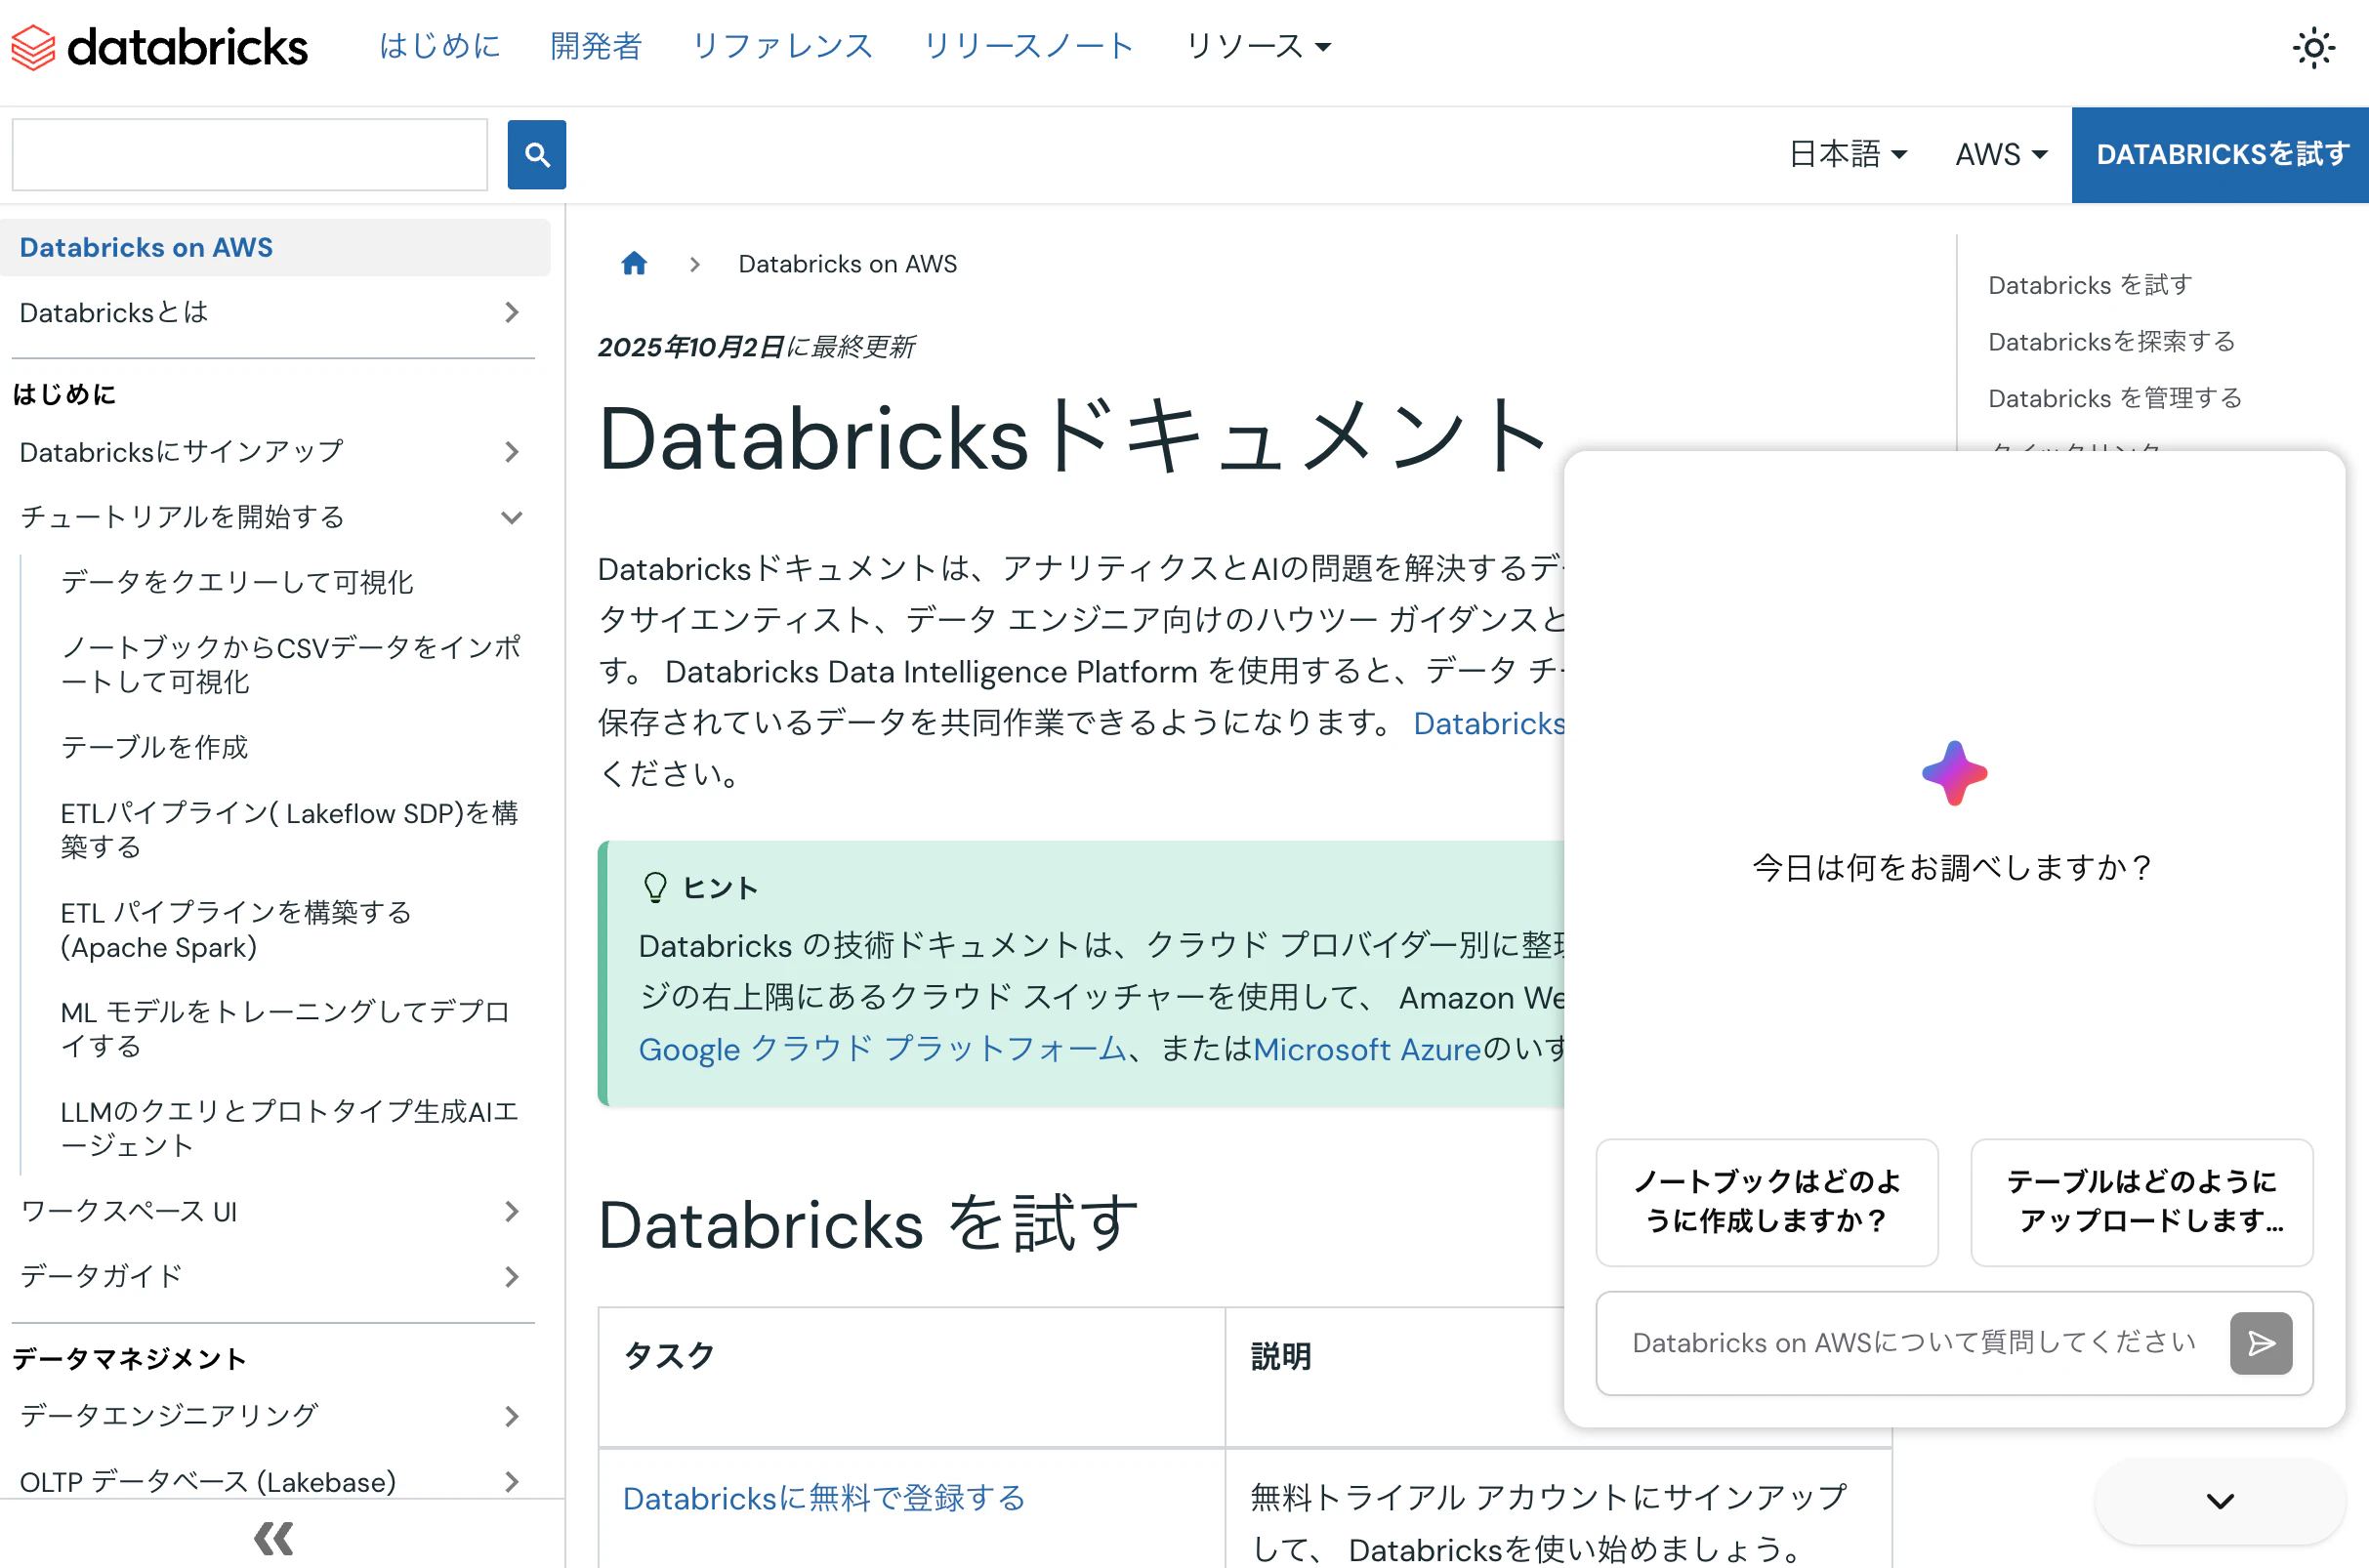Focus the Databricks on AWS question input

tap(1913, 1343)
